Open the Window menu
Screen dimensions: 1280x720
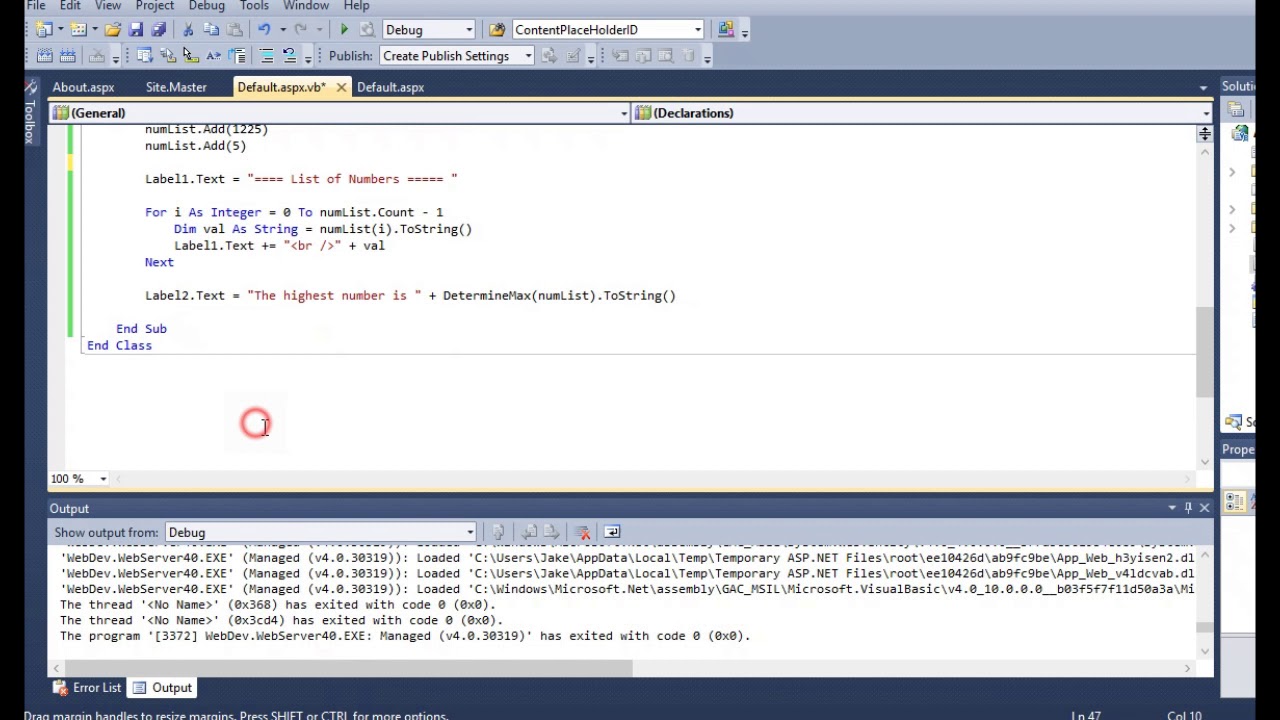(x=306, y=6)
